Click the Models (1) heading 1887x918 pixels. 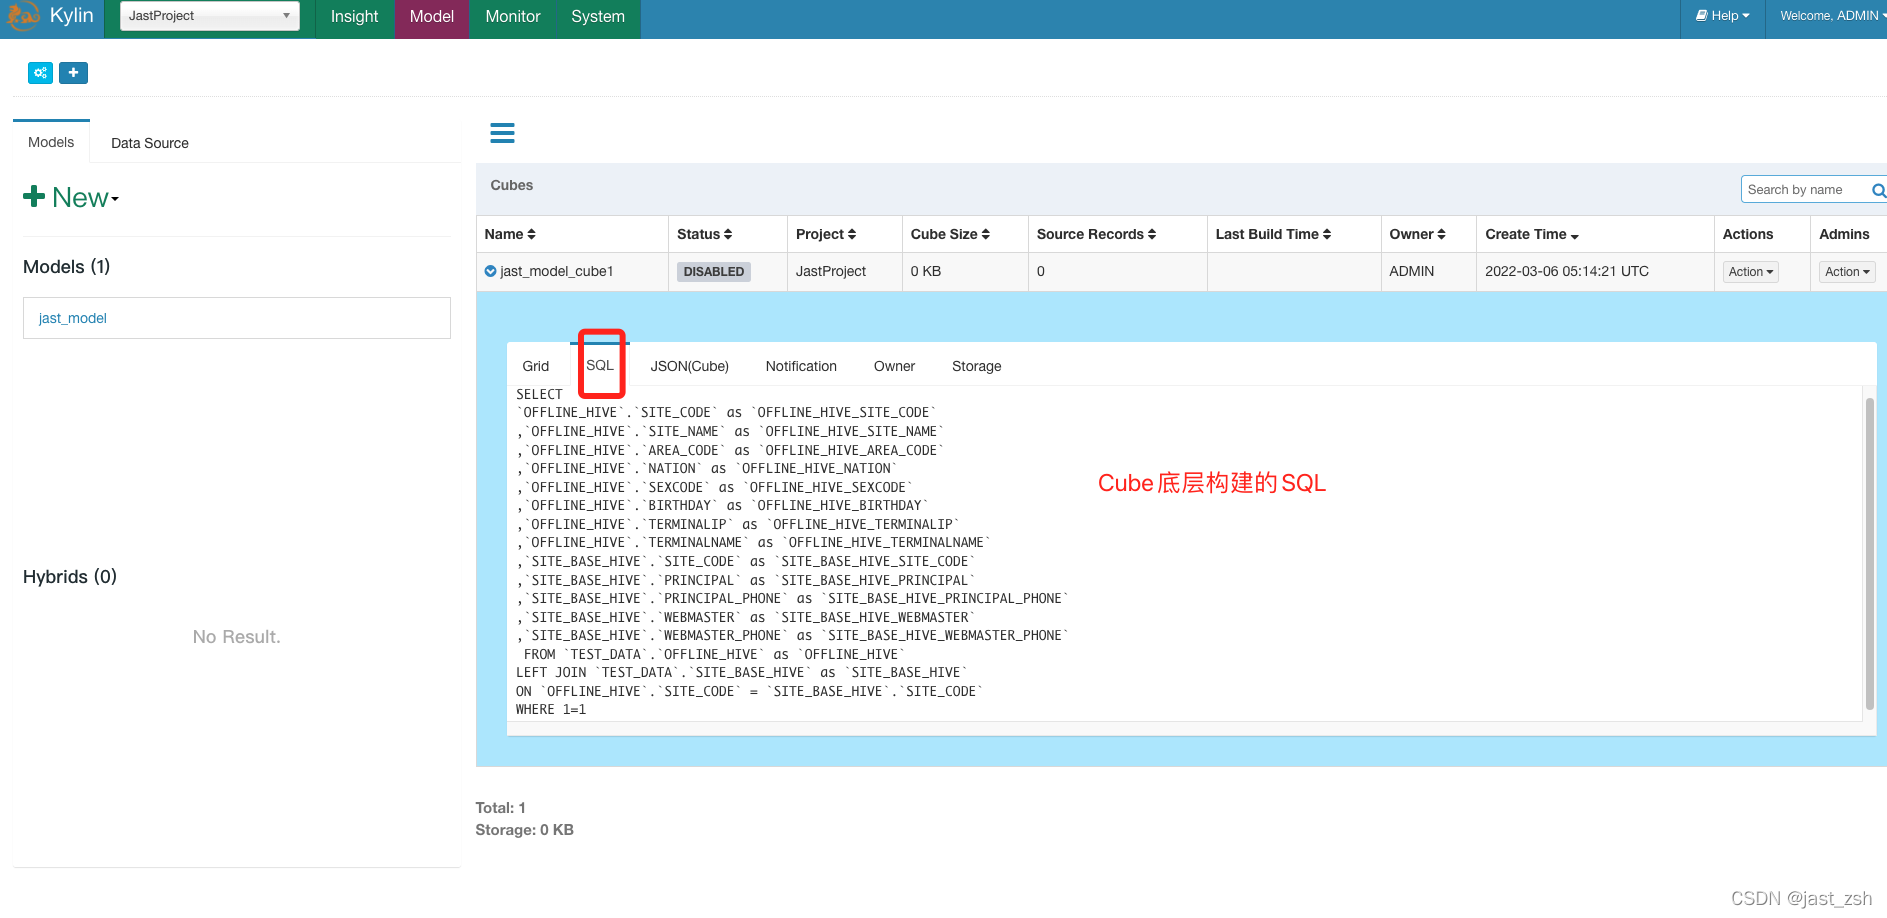[66, 267]
